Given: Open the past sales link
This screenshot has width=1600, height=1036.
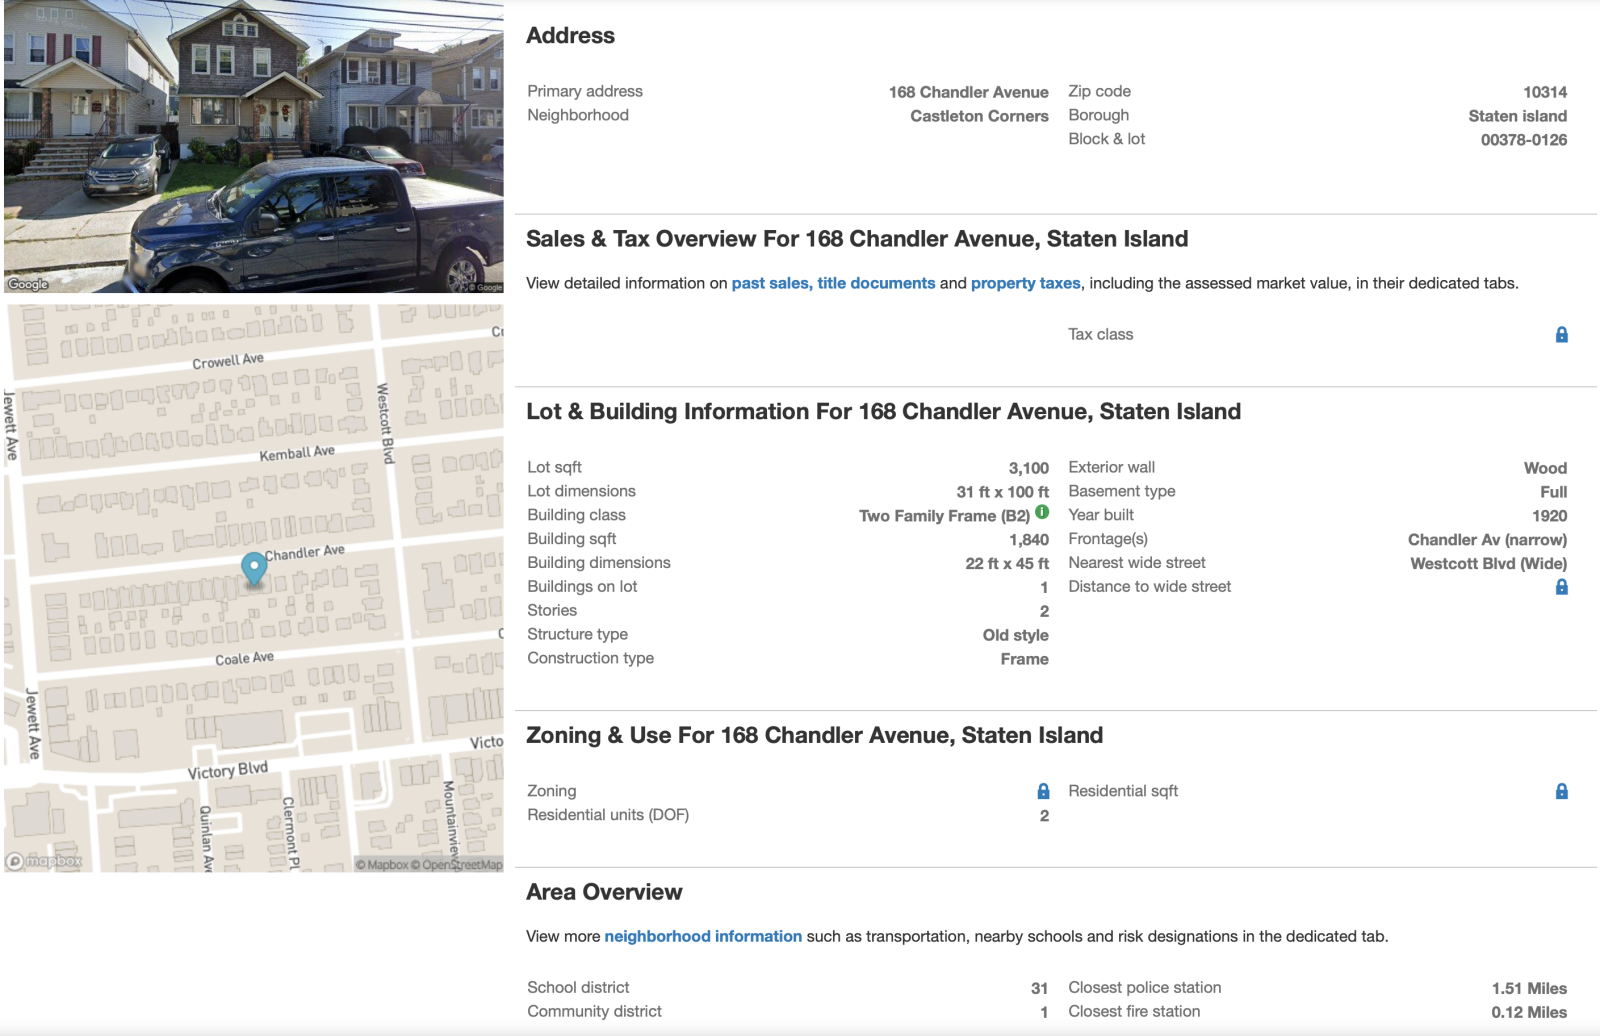Looking at the screenshot, I should 770,283.
